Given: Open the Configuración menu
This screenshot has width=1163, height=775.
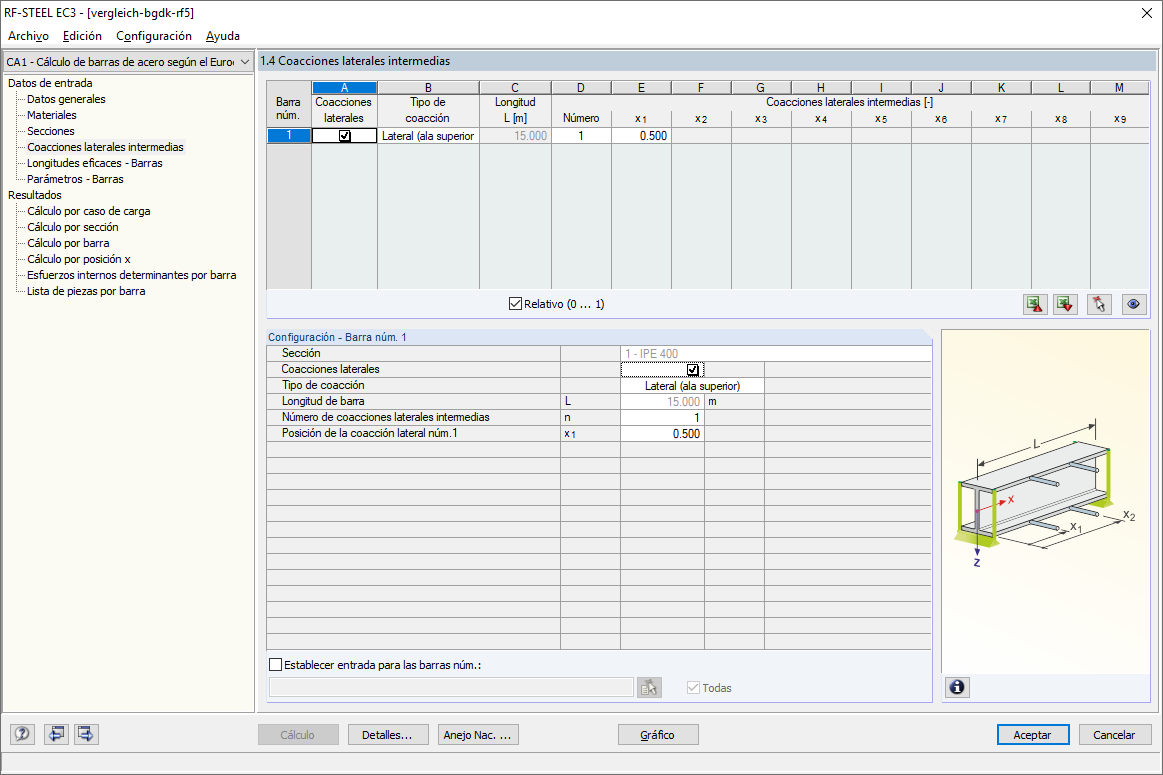Looking at the screenshot, I should pos(154,36).
